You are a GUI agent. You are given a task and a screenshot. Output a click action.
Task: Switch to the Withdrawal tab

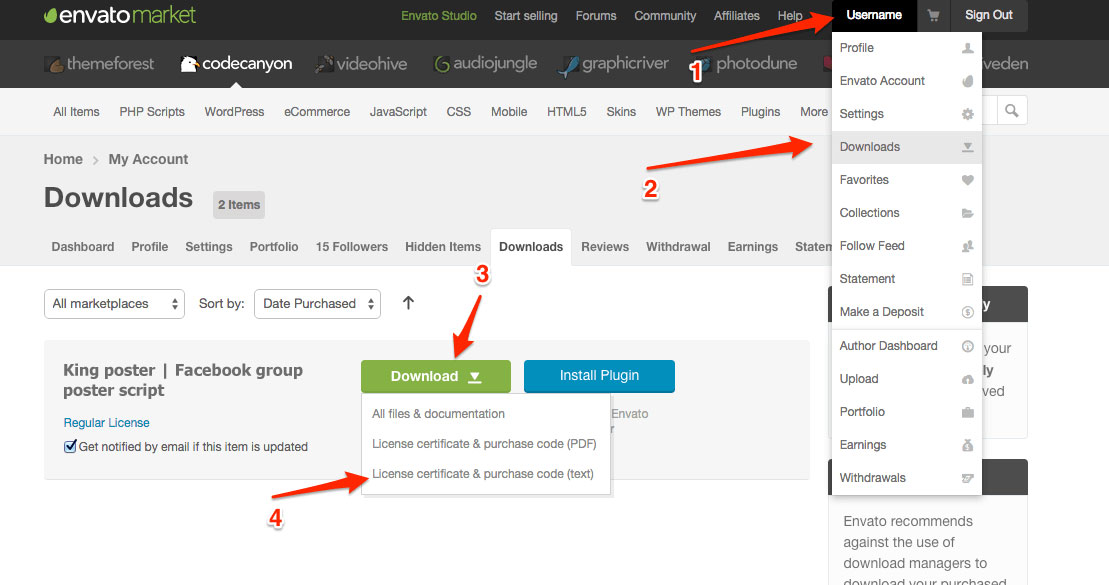[678, 247]
